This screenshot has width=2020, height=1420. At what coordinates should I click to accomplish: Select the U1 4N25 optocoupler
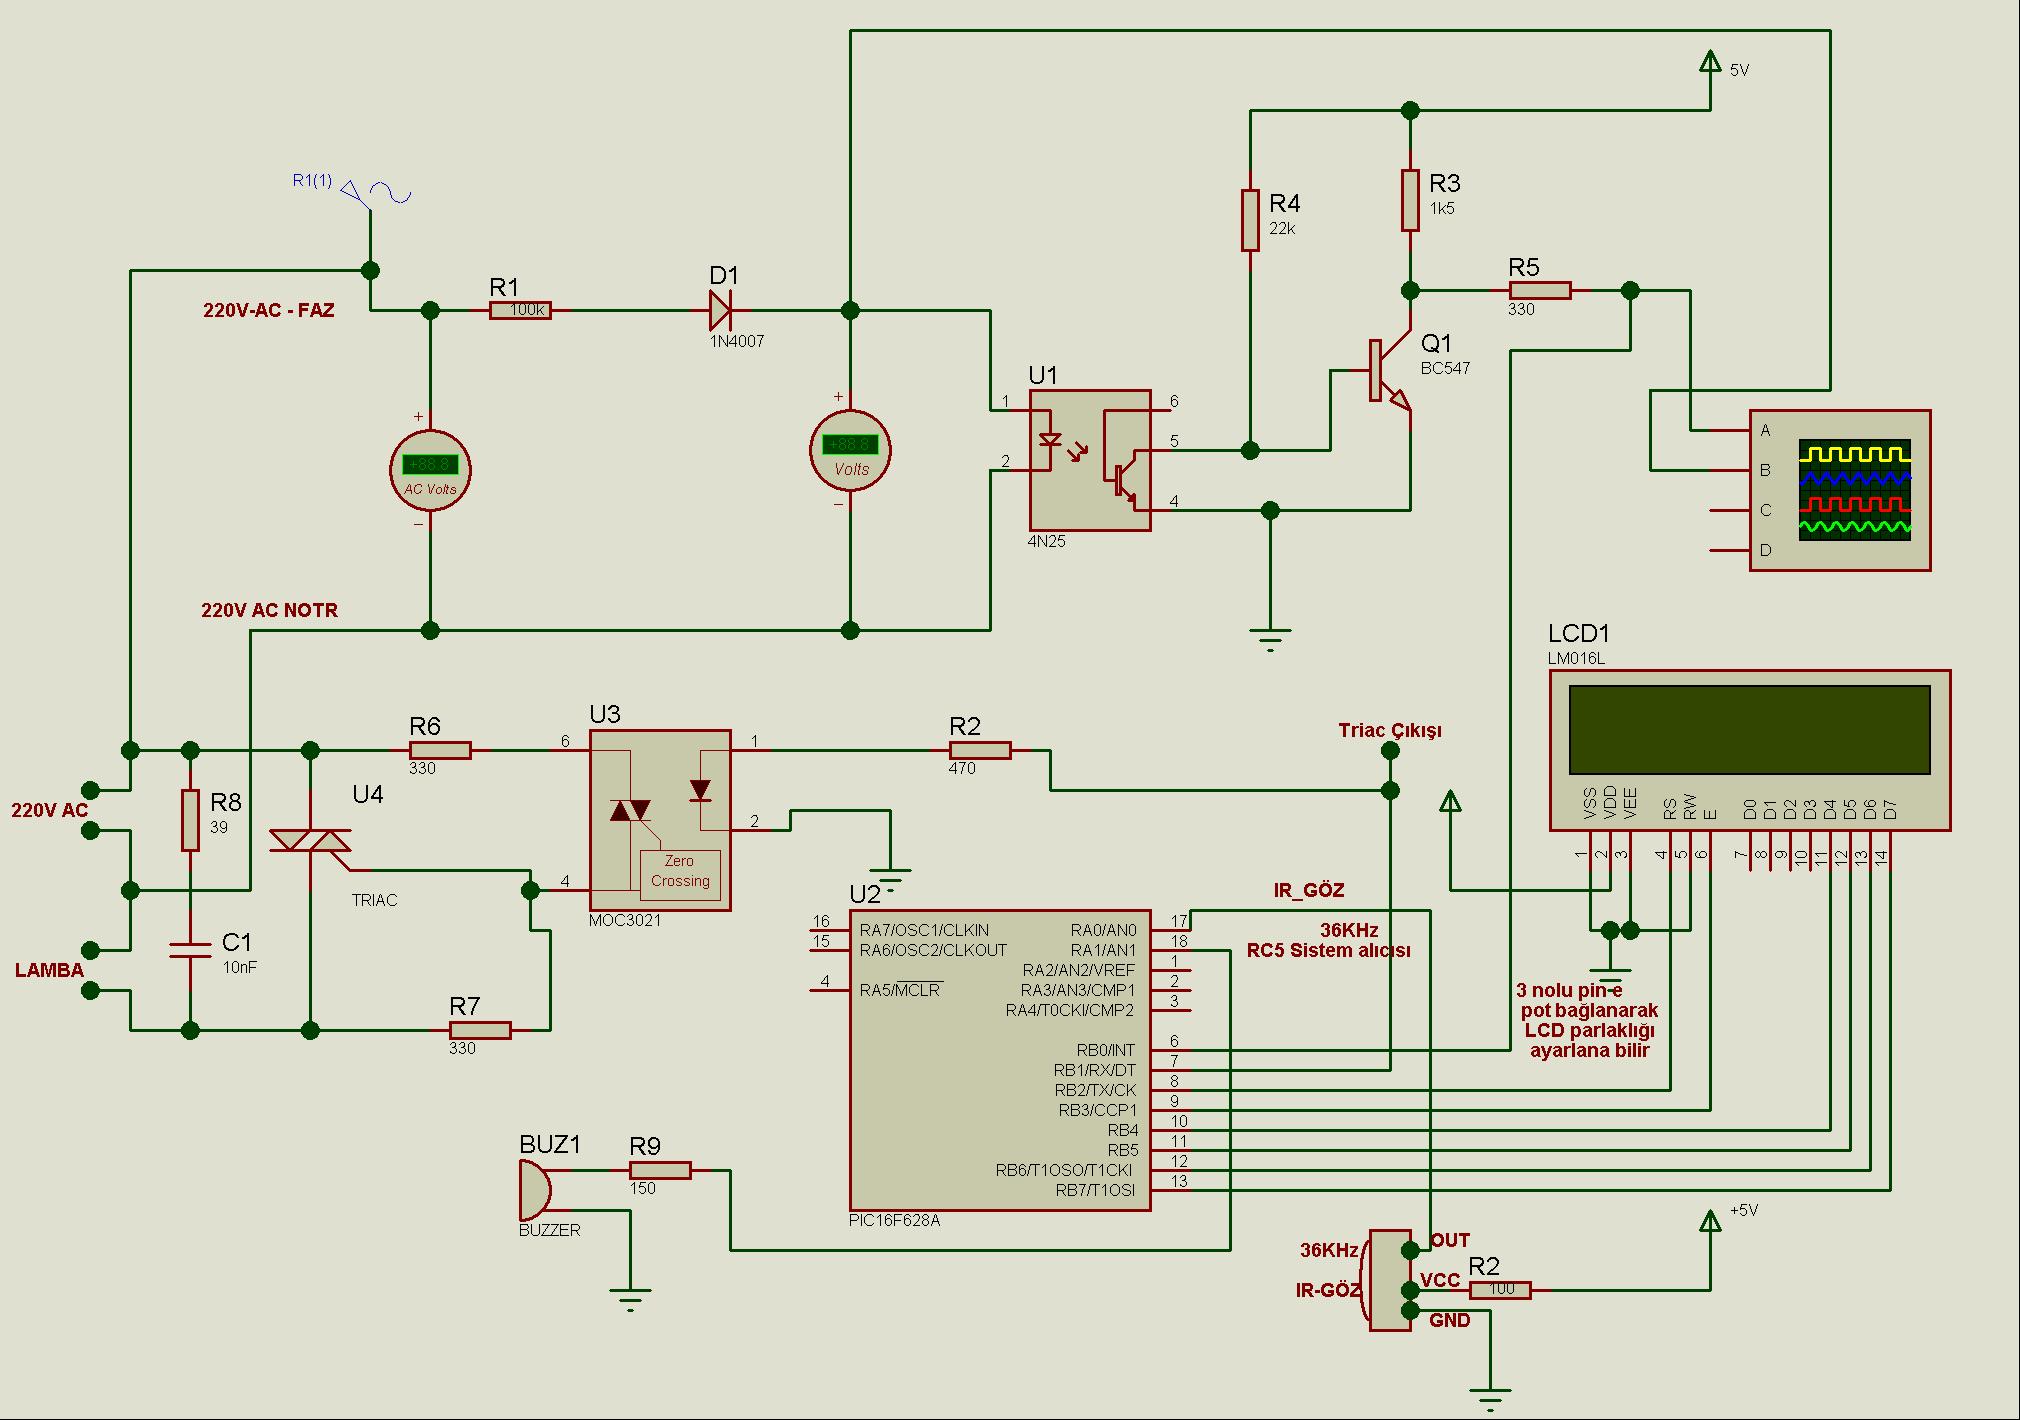coord(1090,460)
